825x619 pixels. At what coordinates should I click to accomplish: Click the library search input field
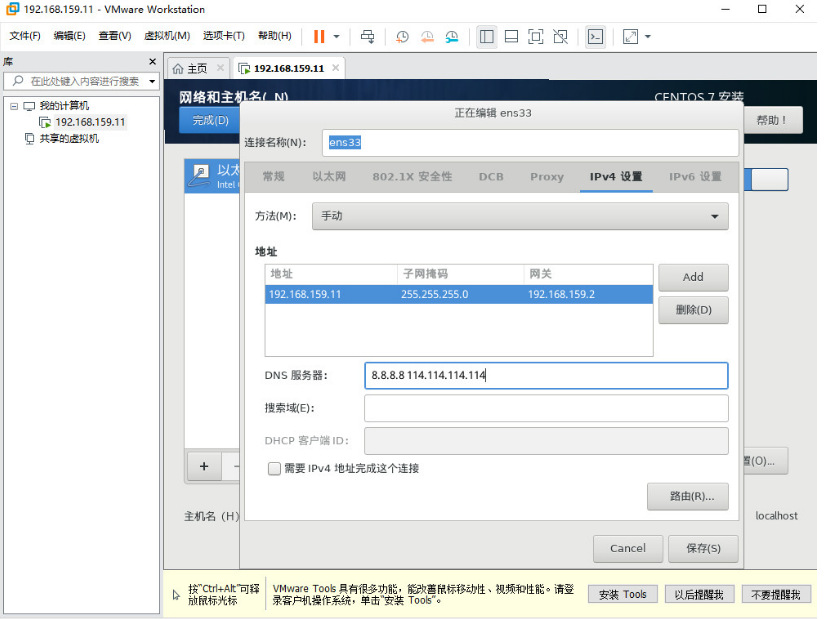(x=84, y=81)
